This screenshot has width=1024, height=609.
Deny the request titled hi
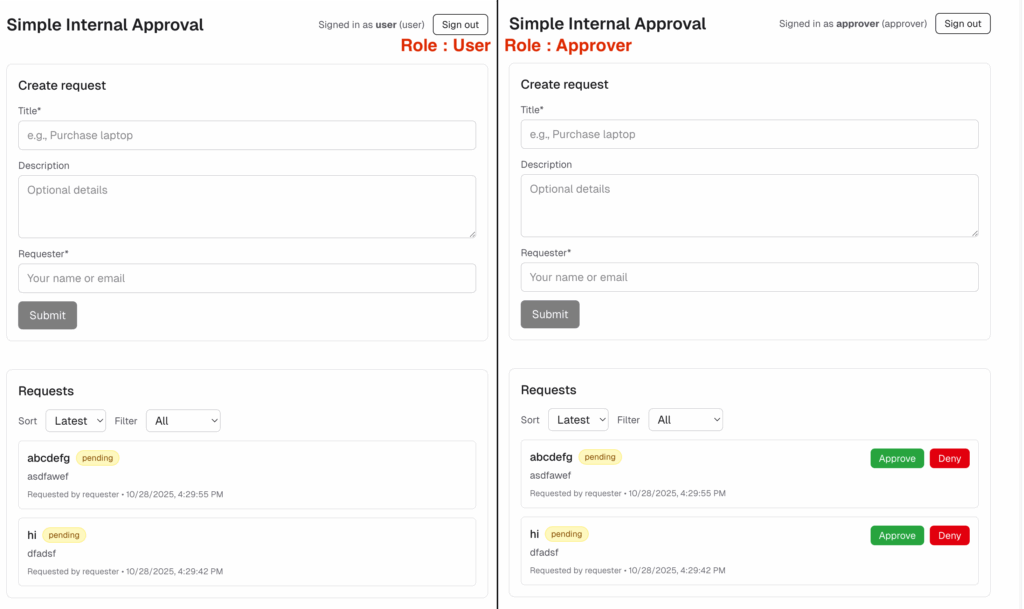pyautogui.click(x=949, y=535)
